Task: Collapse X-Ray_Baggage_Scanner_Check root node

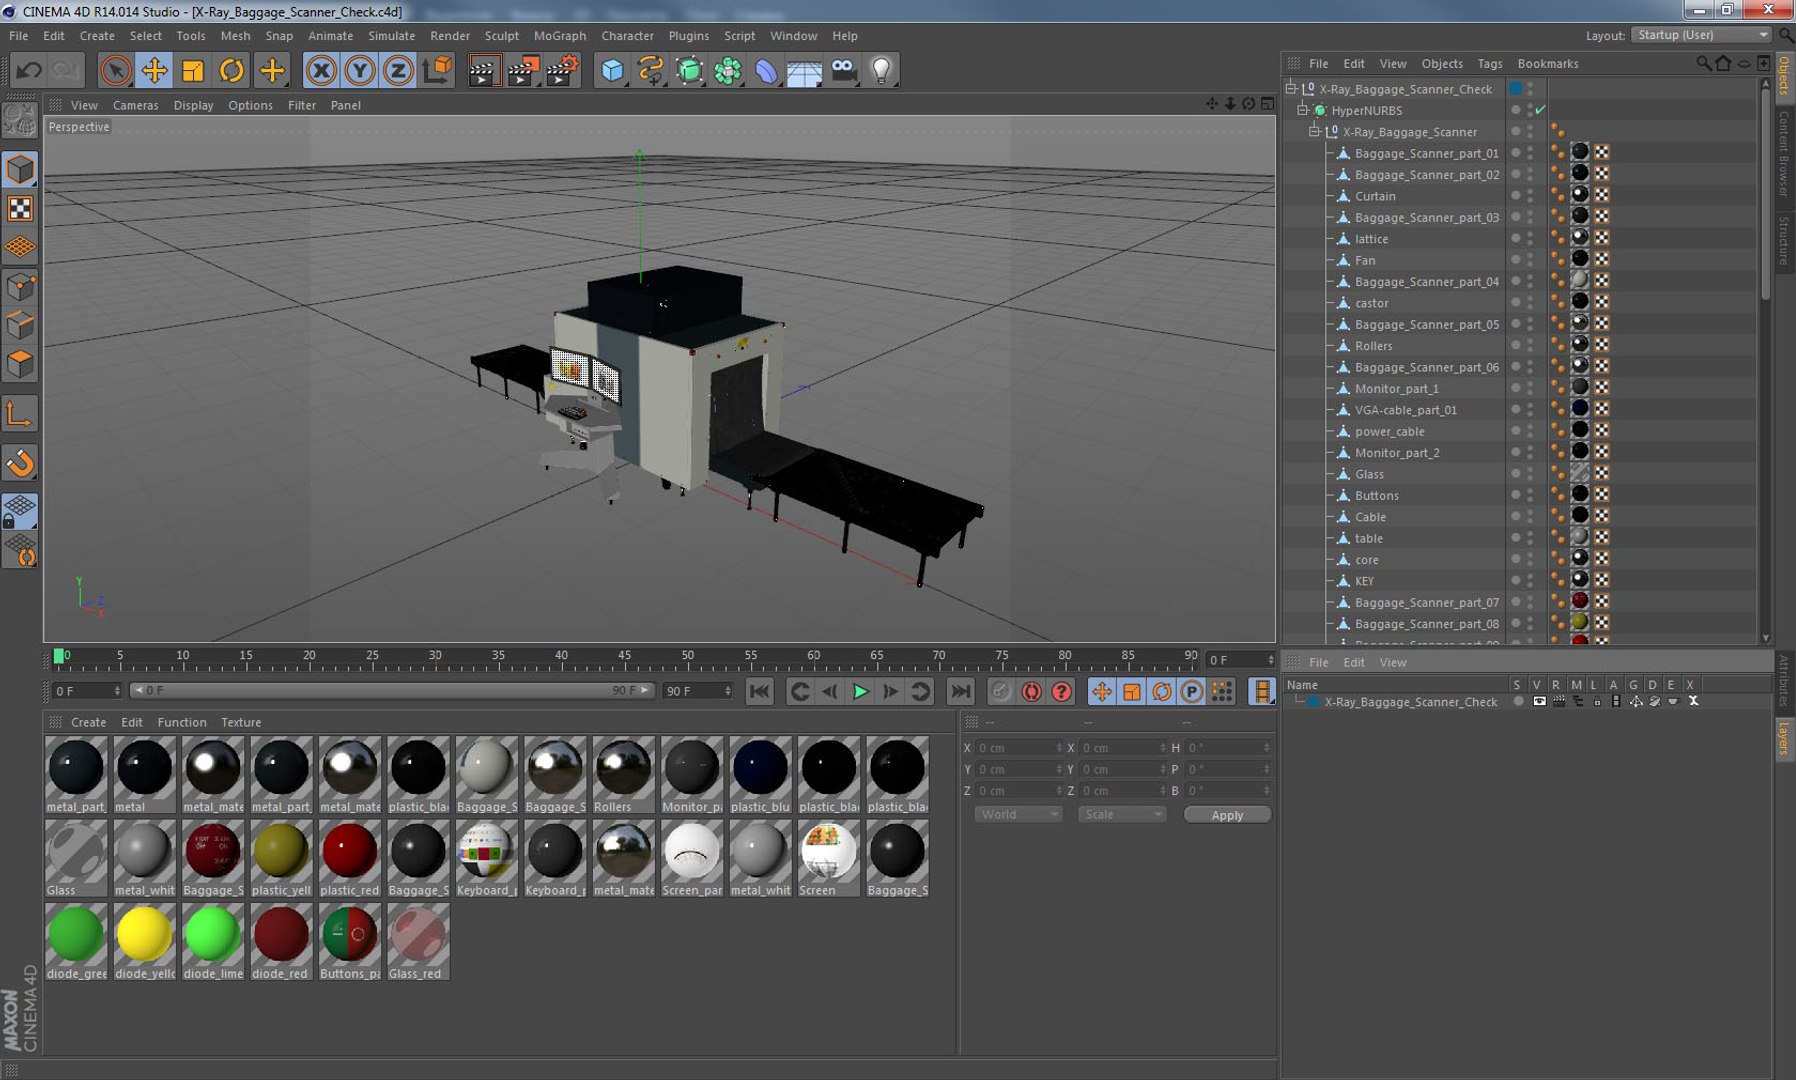Action: (x=1291, y=88)
